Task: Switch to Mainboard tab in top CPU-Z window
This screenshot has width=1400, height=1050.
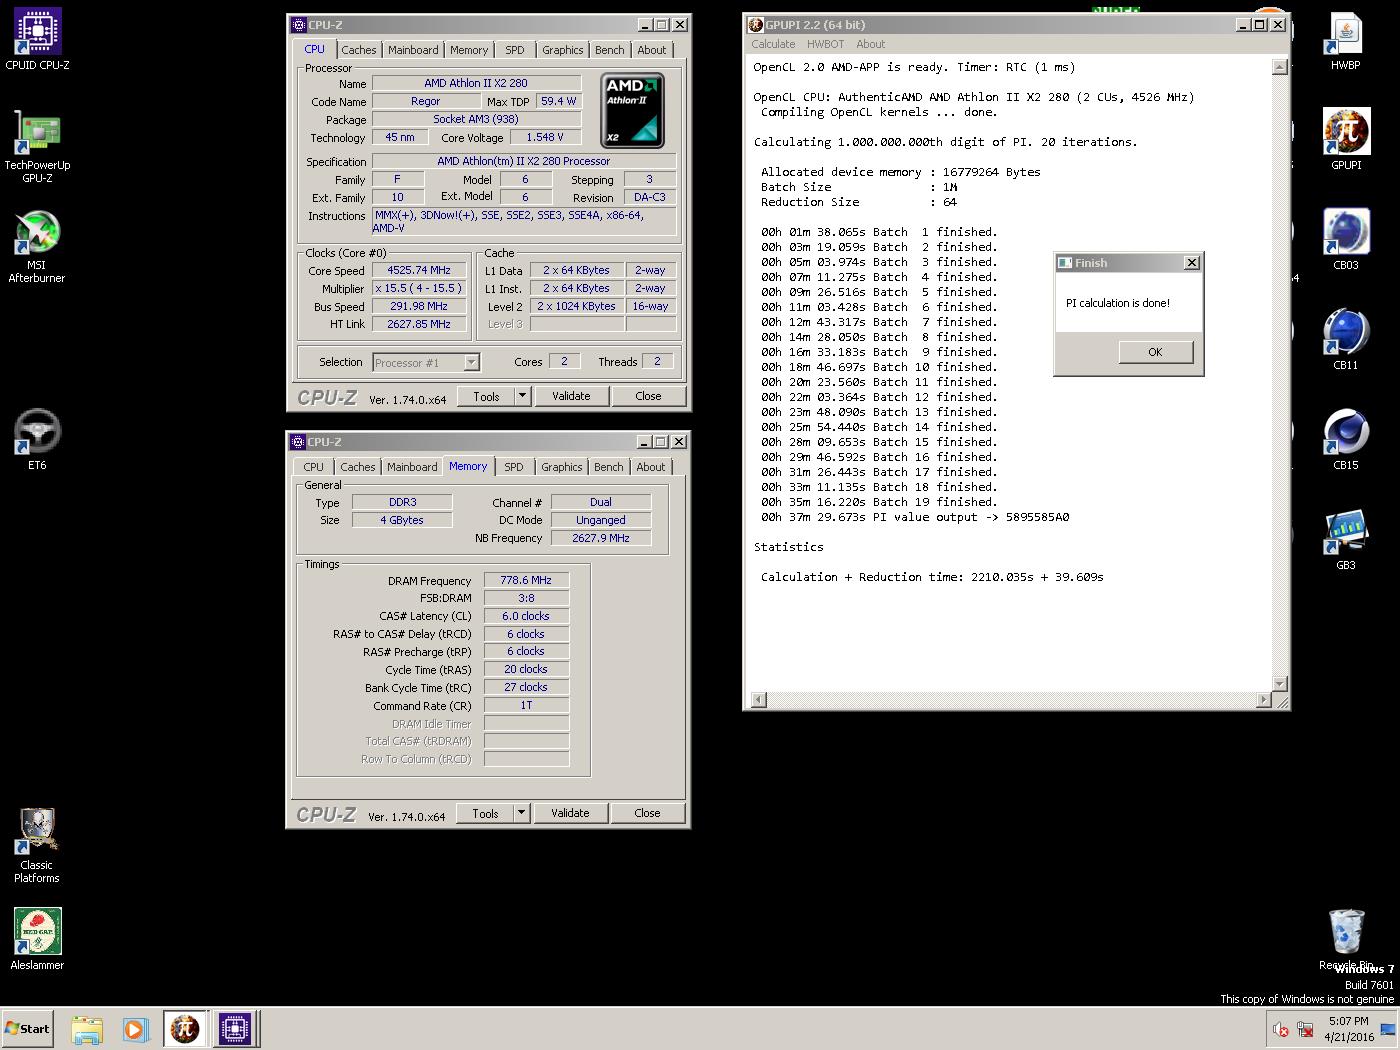Action: click(x=413, y=50)
